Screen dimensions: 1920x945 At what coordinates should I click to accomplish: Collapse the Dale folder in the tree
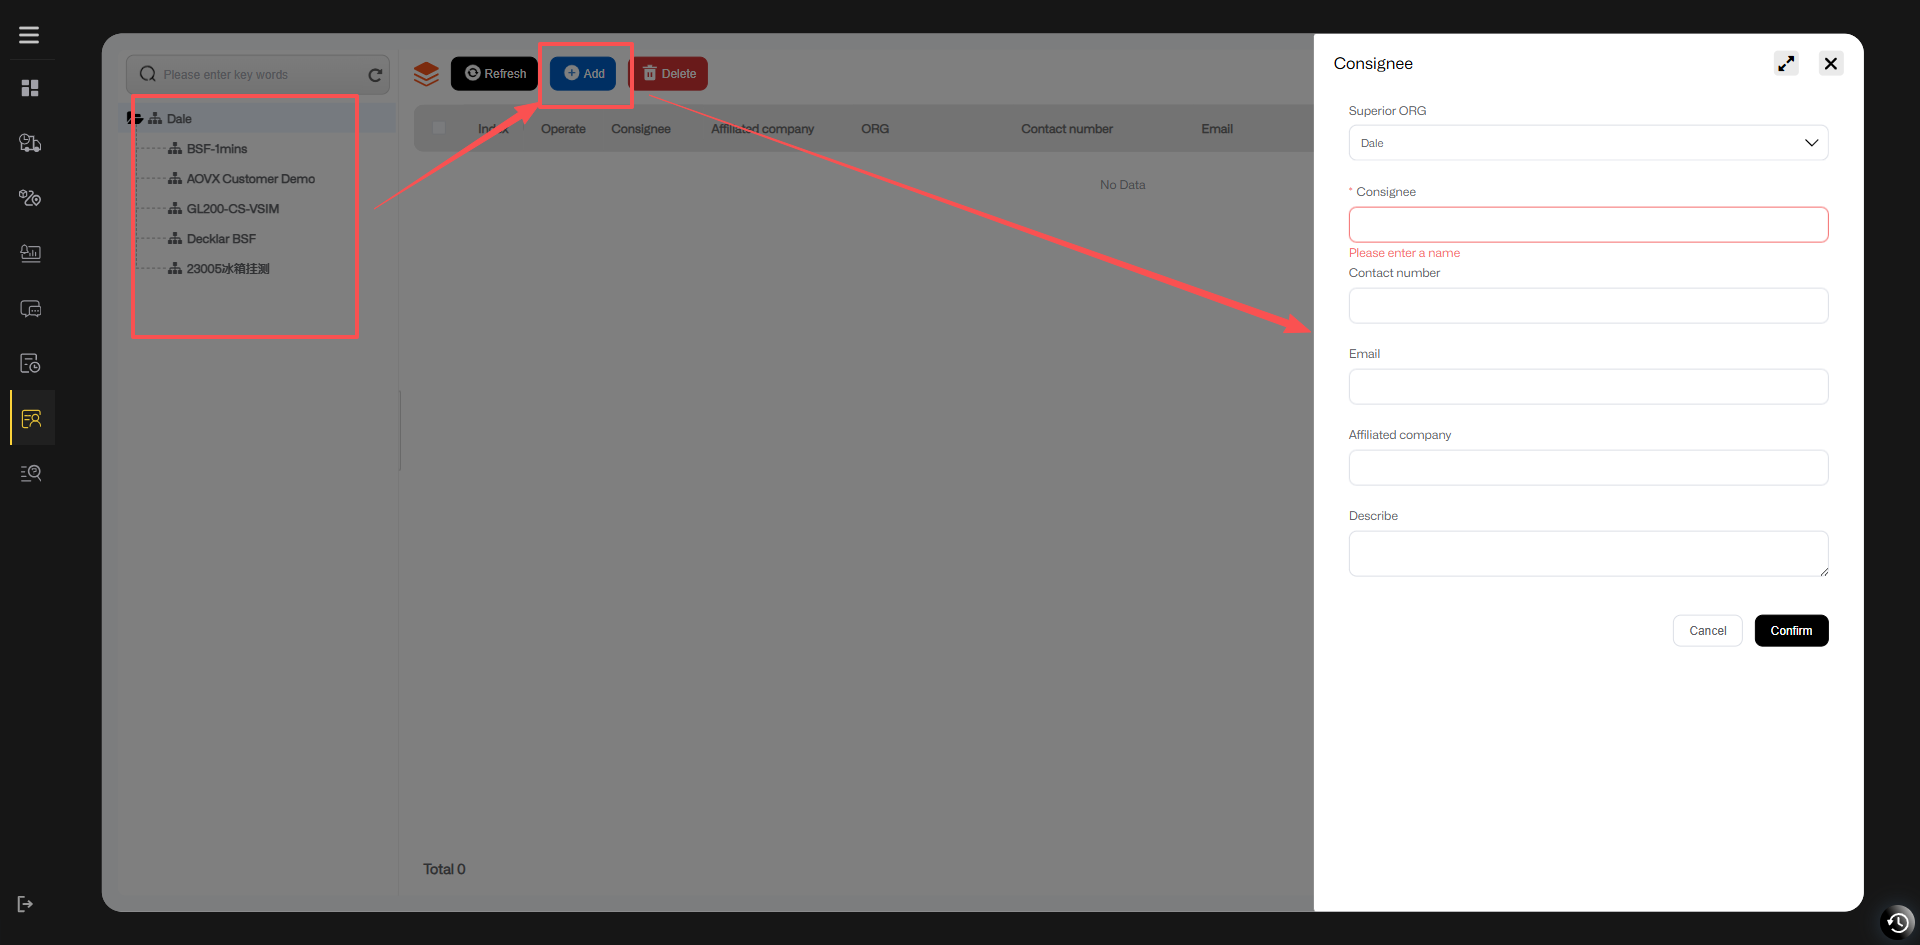pyautogui.click(x=134, y=118)
